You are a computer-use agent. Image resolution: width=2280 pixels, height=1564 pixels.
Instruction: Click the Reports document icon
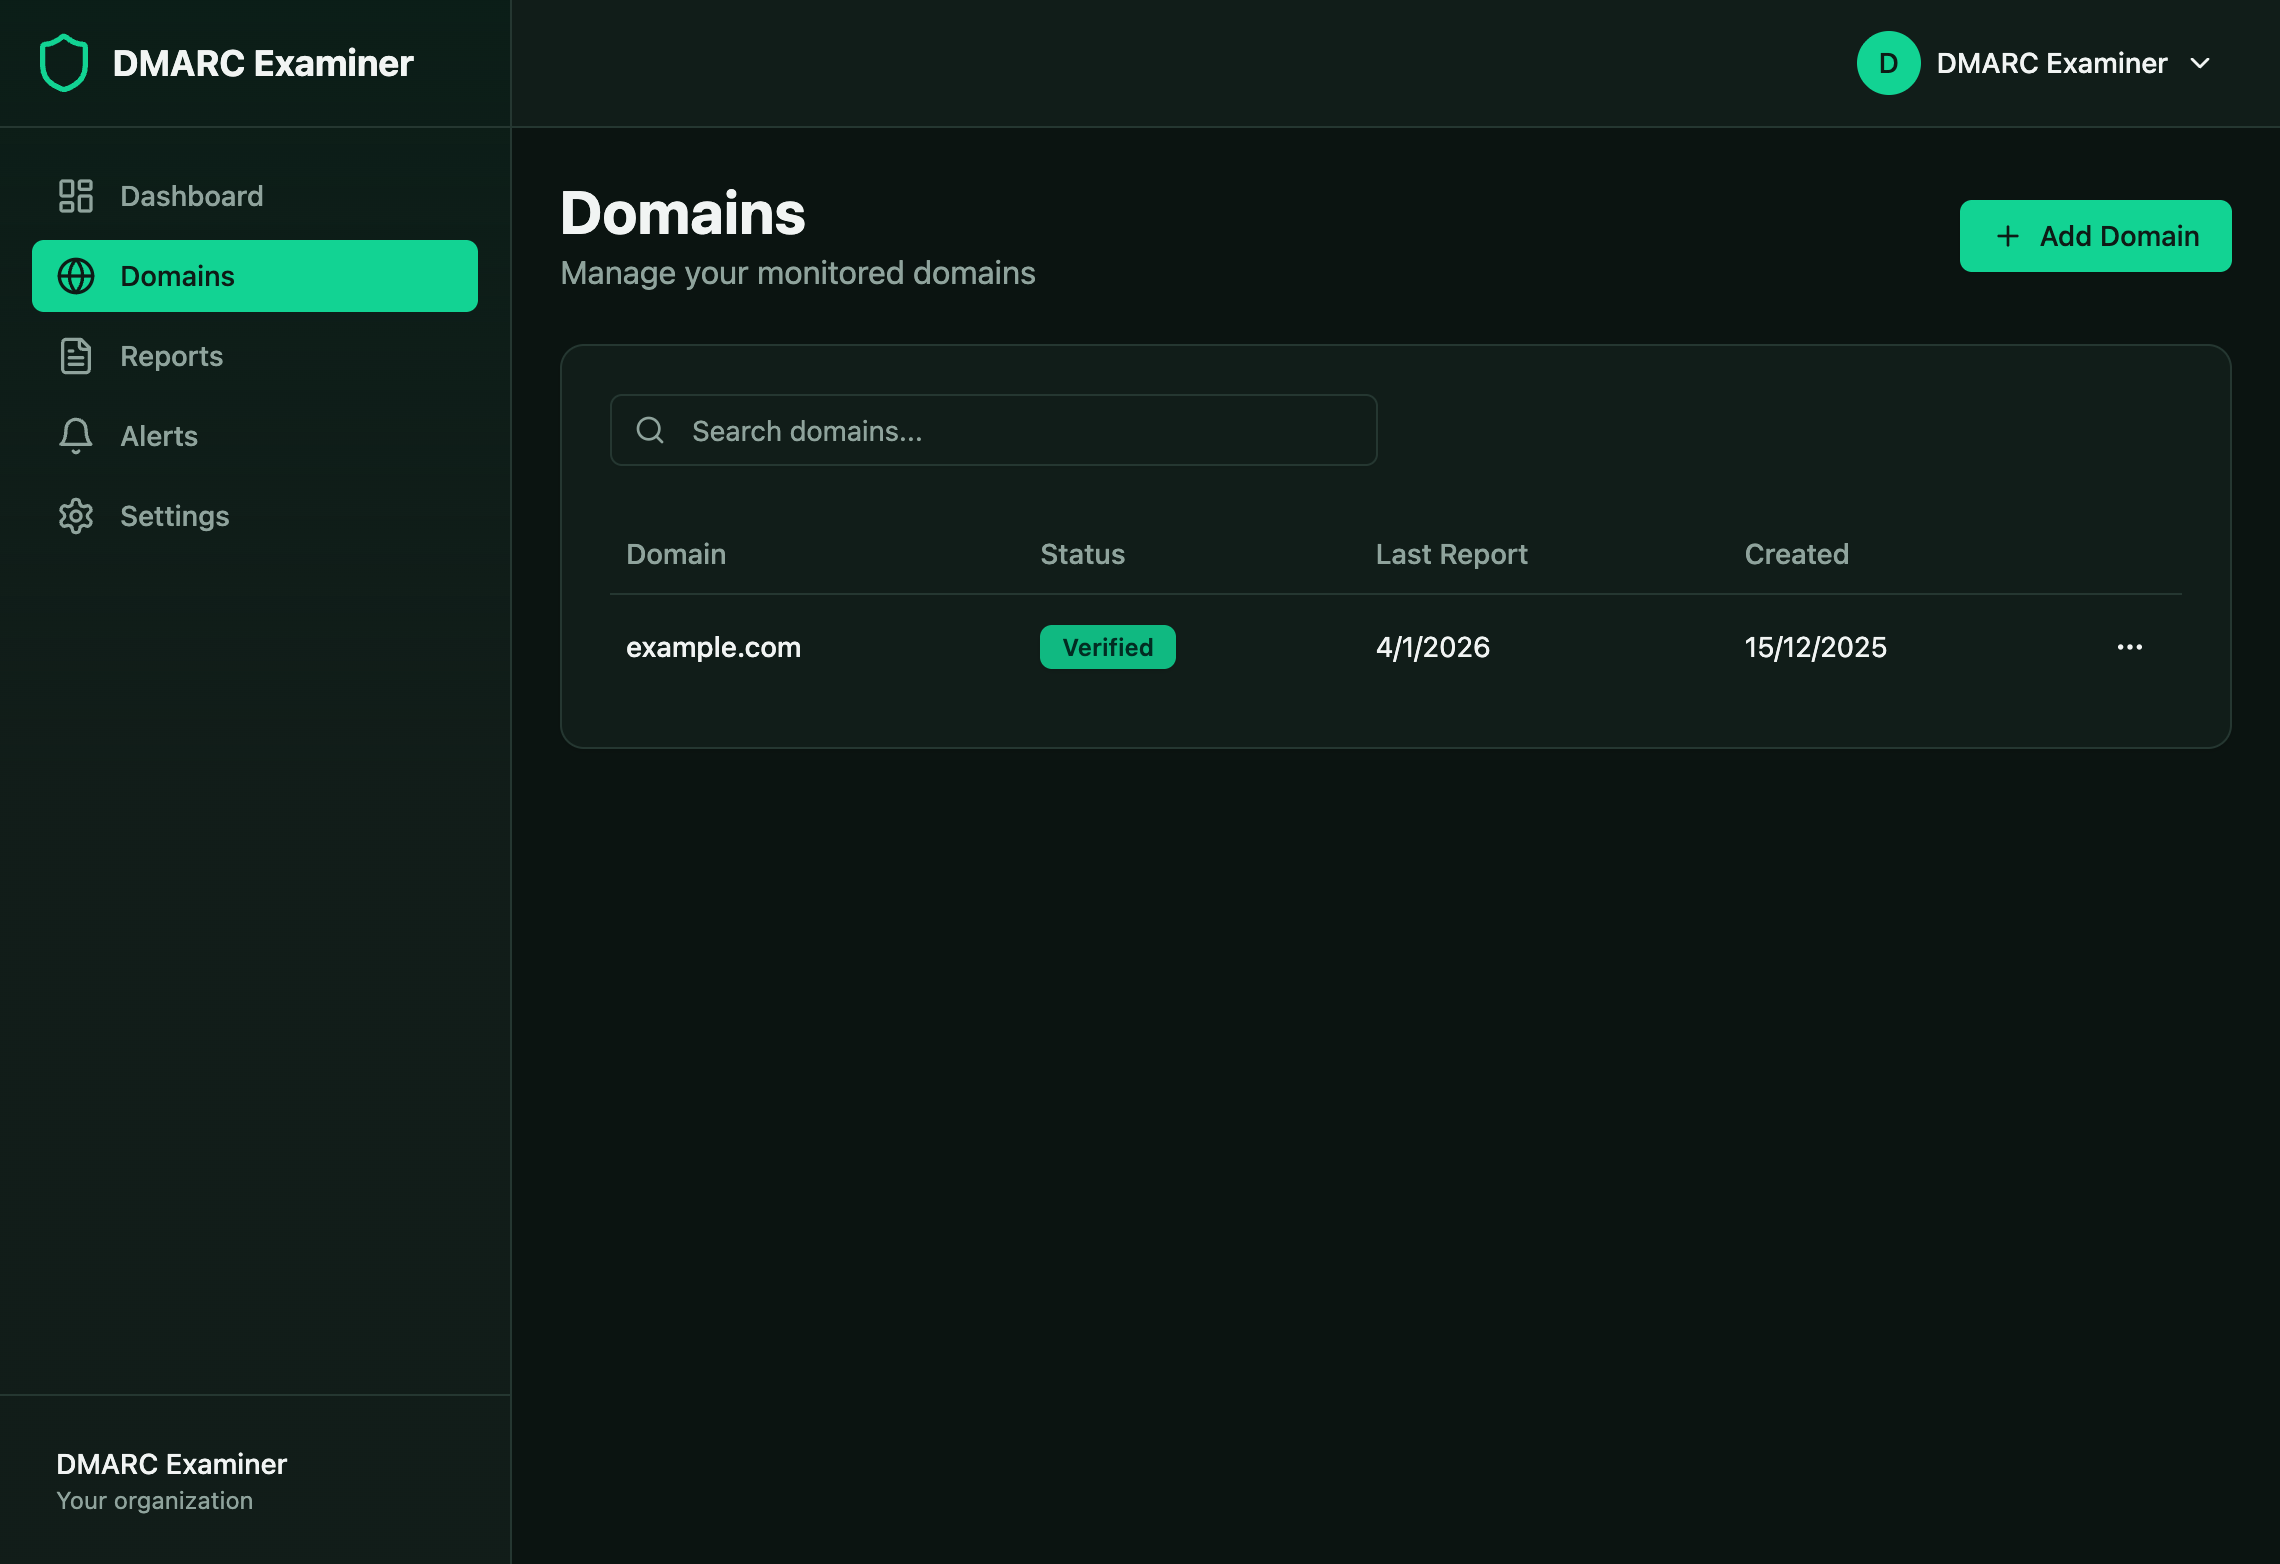pyautogui.click(x=76, y=356)
